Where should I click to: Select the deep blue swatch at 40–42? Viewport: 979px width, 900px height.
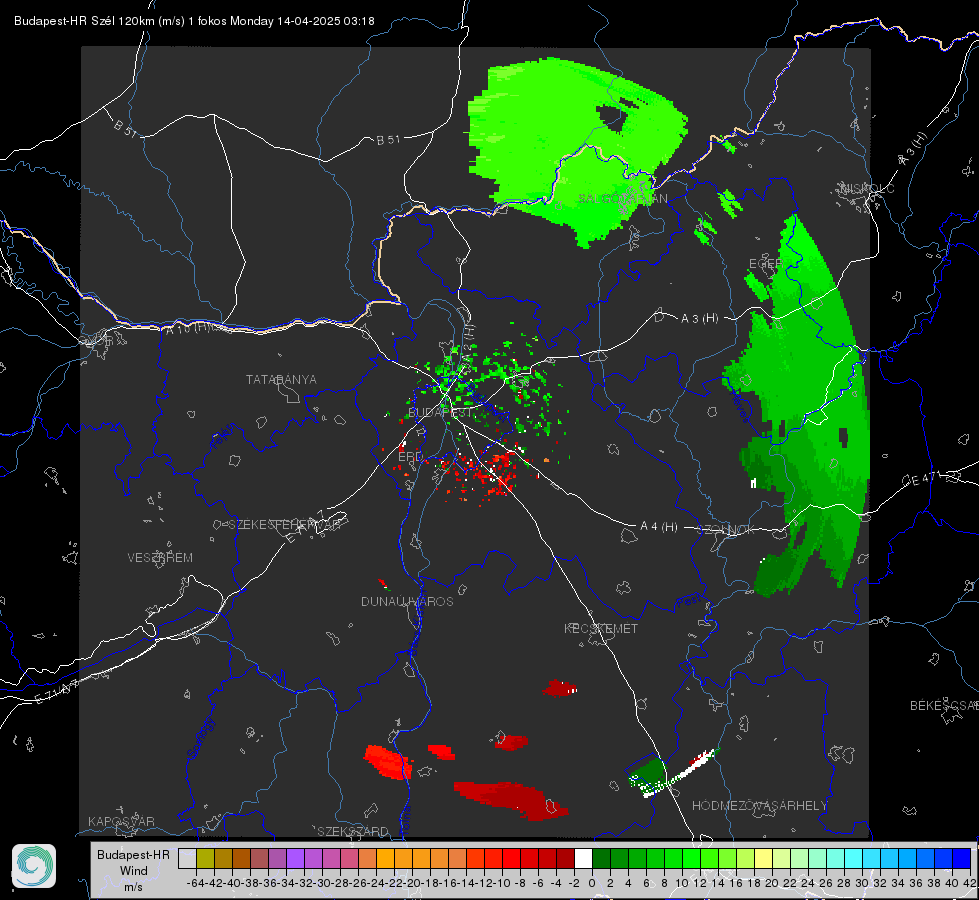coord(961,858)
